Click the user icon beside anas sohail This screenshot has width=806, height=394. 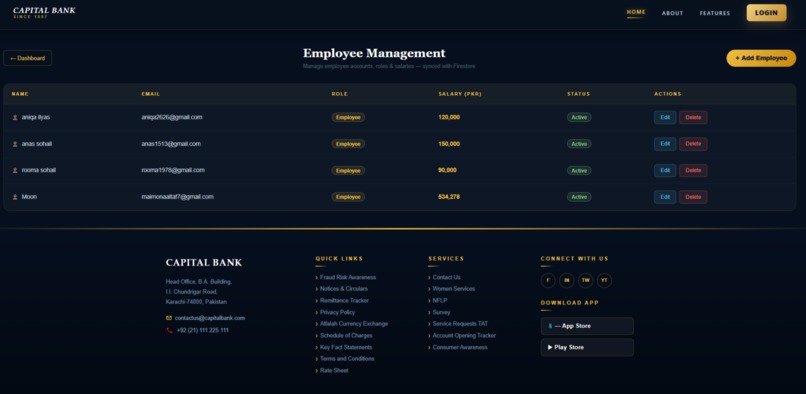(15, 144)
